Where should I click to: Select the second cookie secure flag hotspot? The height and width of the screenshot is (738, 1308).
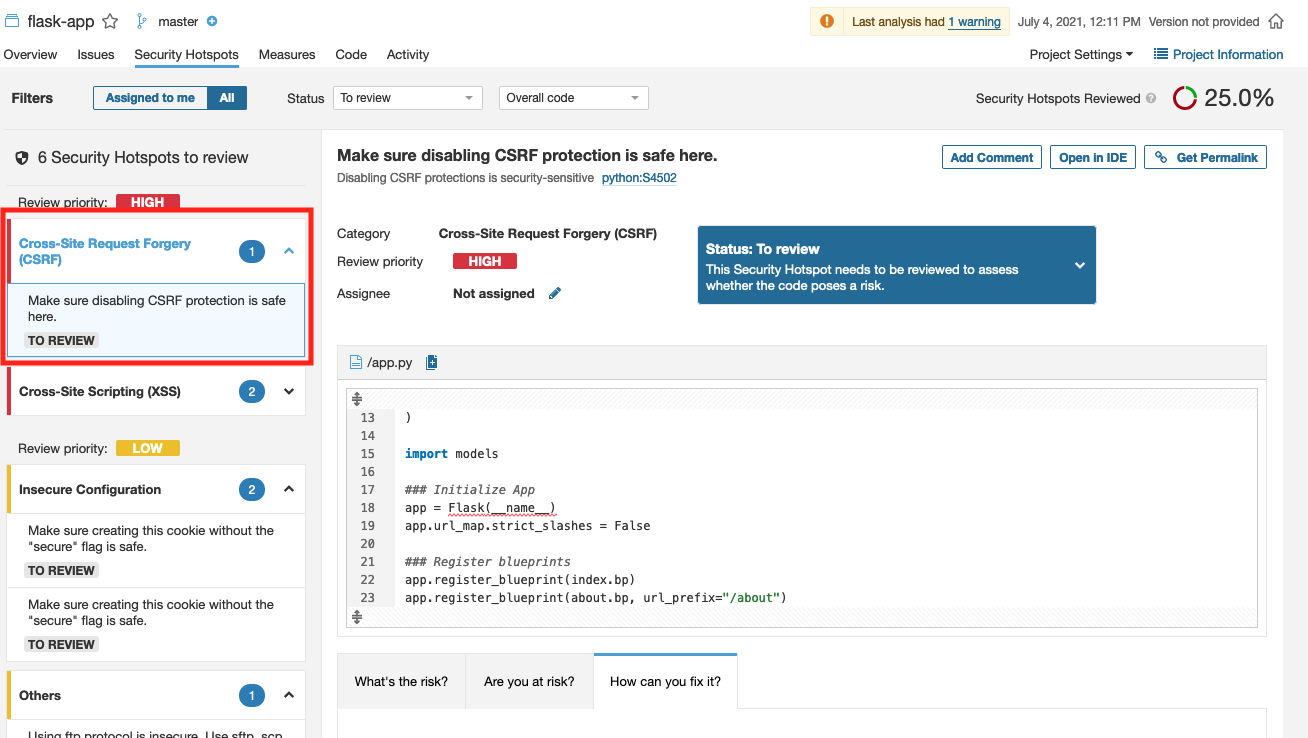(156, 624)
